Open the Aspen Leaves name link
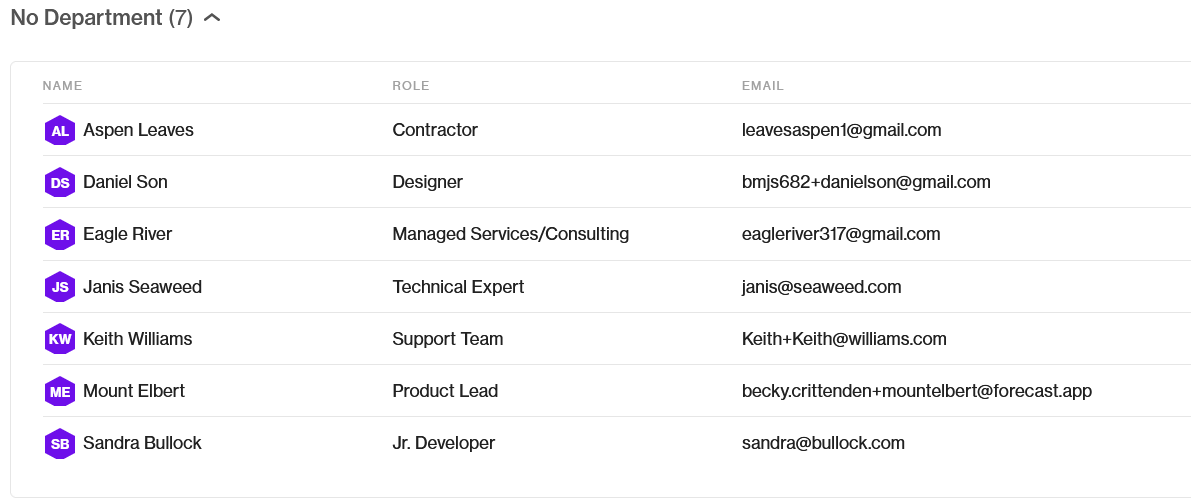The height and width of the screenshot is (498, 1191). 138,130
